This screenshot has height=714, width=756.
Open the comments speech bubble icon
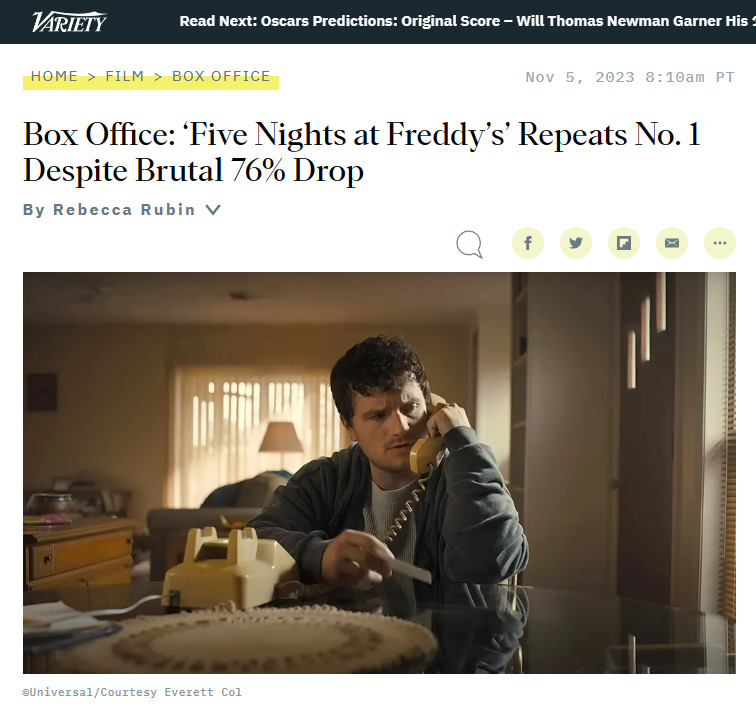click(469, 244)
